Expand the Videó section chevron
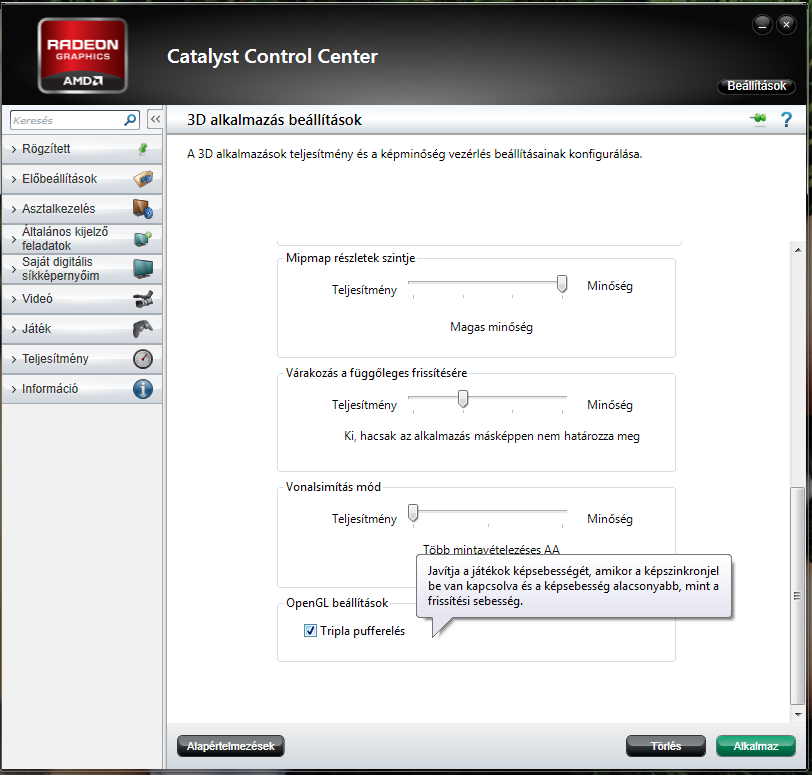This screenshot has width=812, height=775. coord(14,299)
